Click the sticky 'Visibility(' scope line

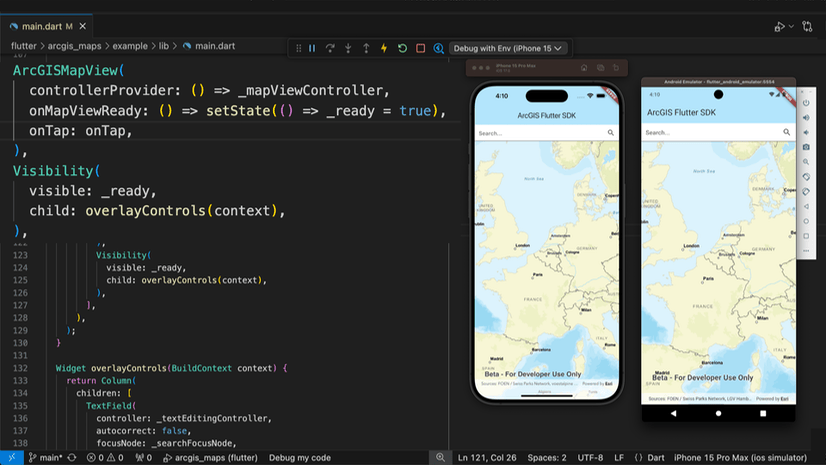(x=56, y=171)
